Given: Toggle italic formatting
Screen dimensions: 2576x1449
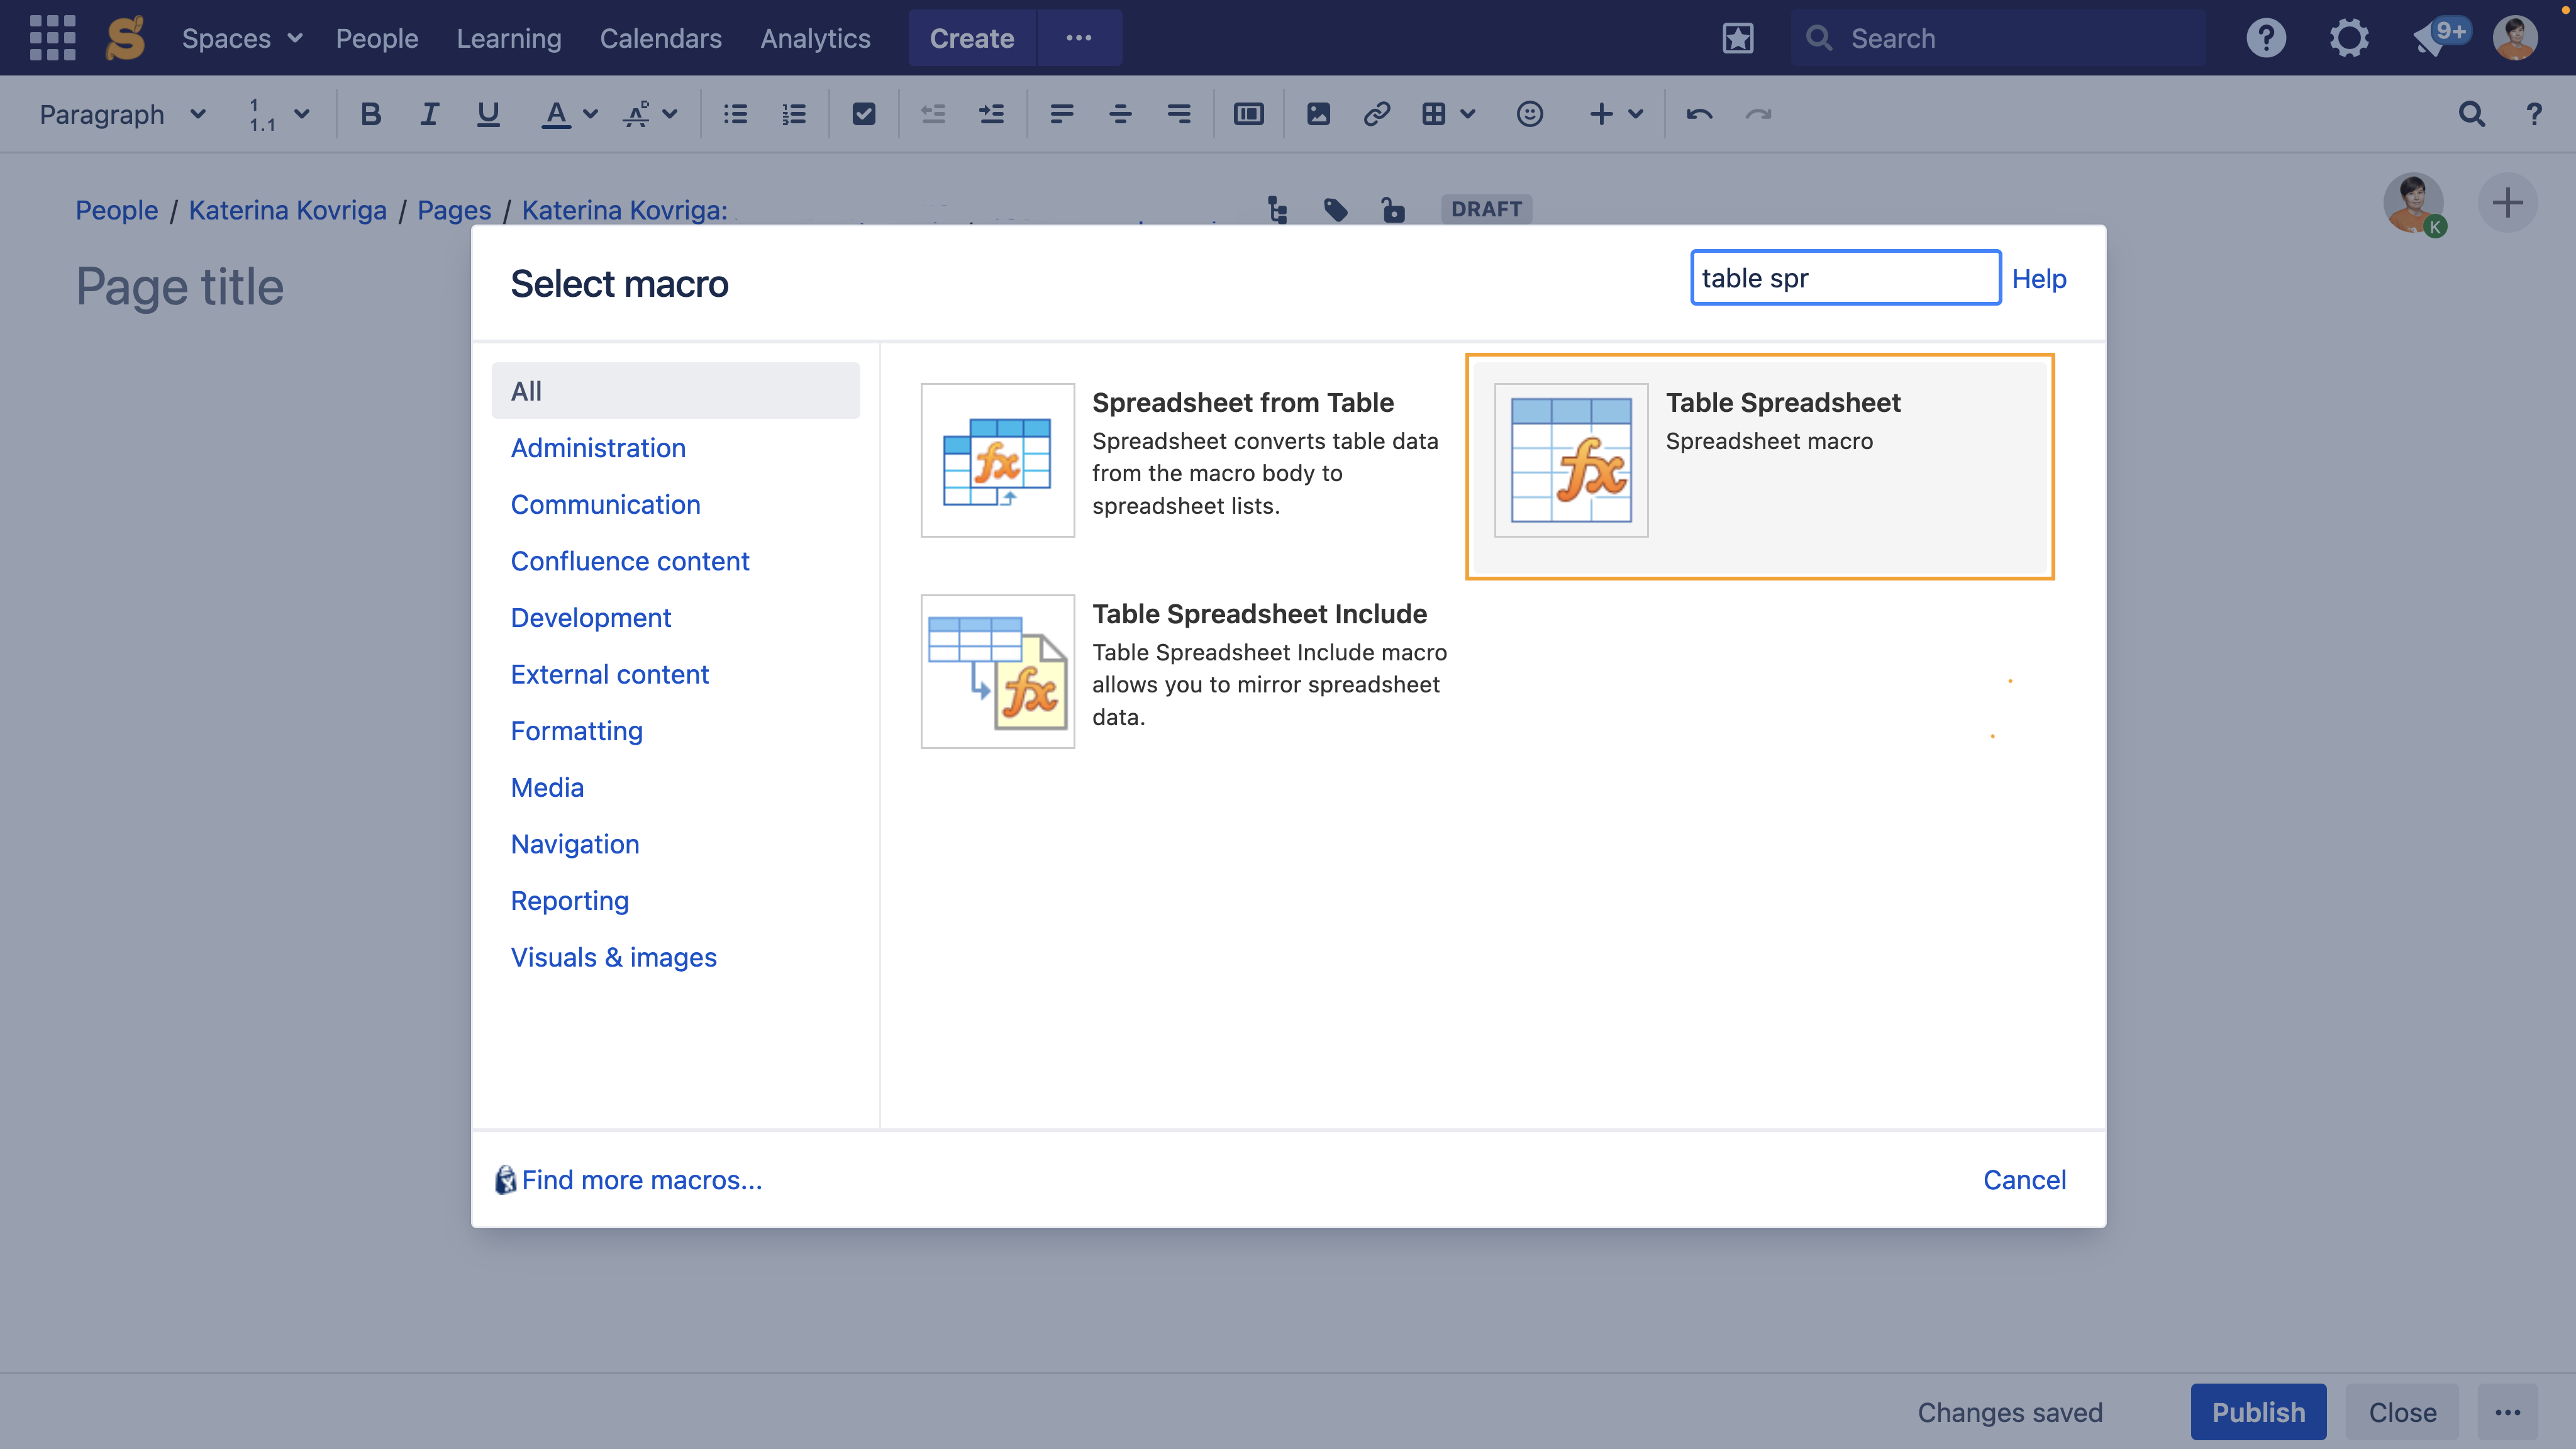Looking at the screenshot, I should (x=429, y=114).
